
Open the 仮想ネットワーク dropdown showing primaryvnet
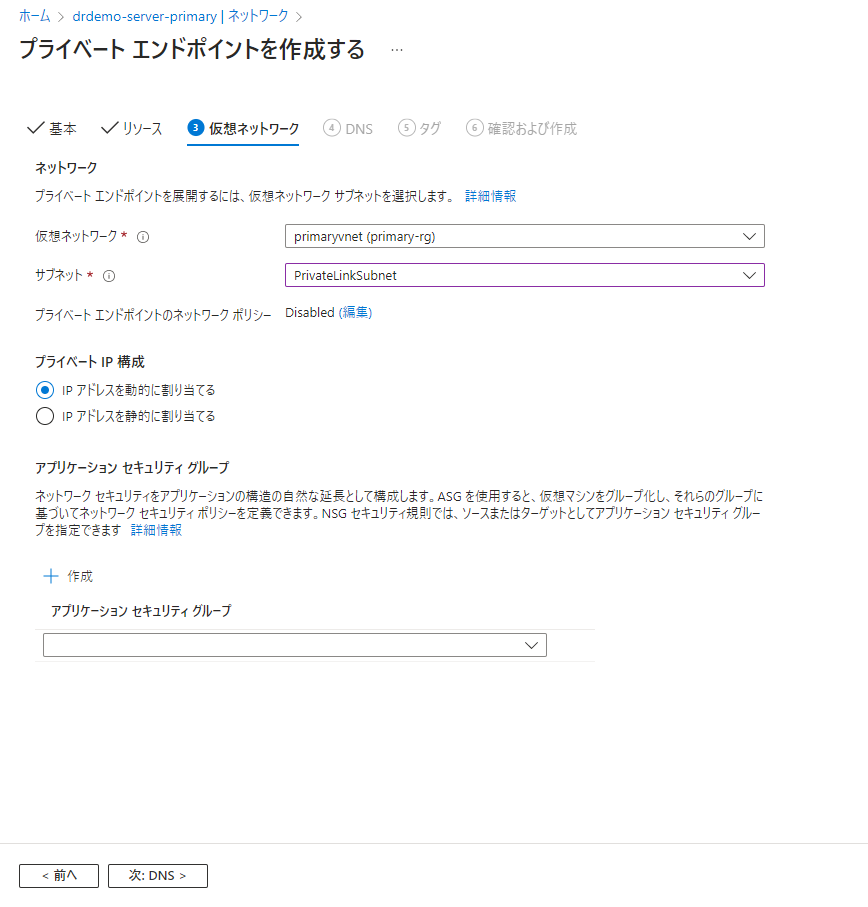525,236
